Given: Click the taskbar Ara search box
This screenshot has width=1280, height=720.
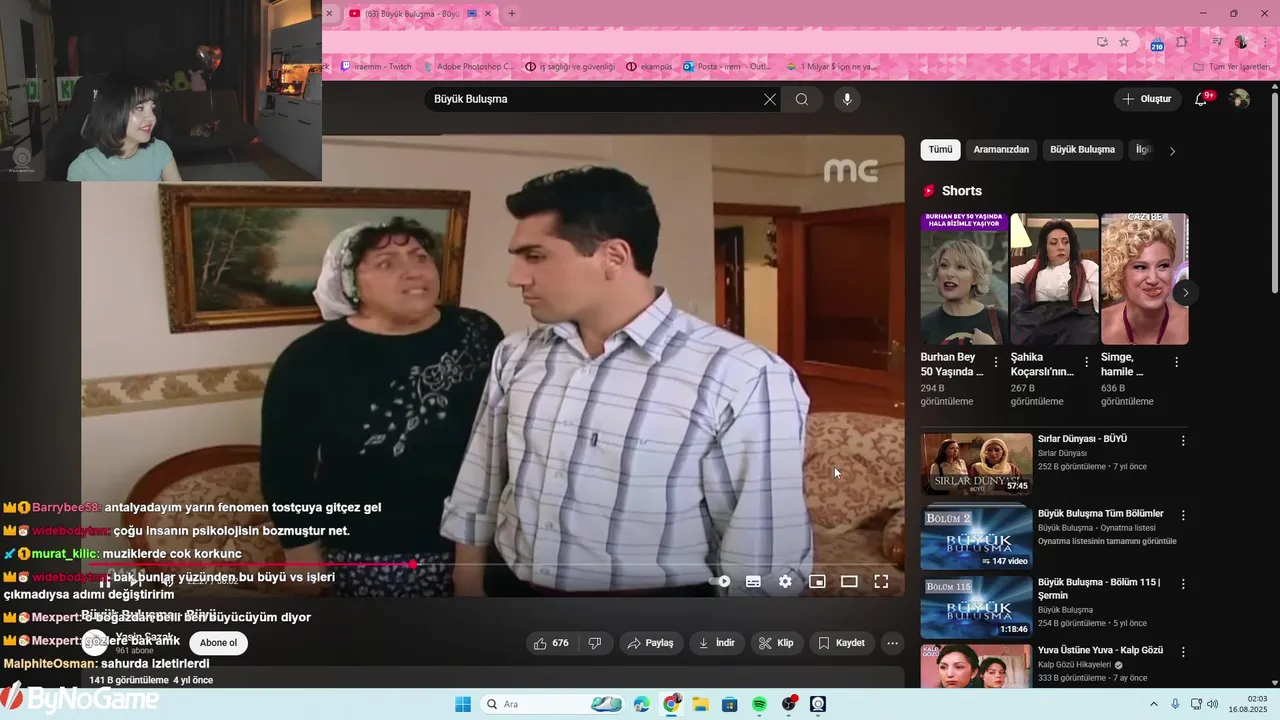Looking at the screenshot, I should (551, 704).
